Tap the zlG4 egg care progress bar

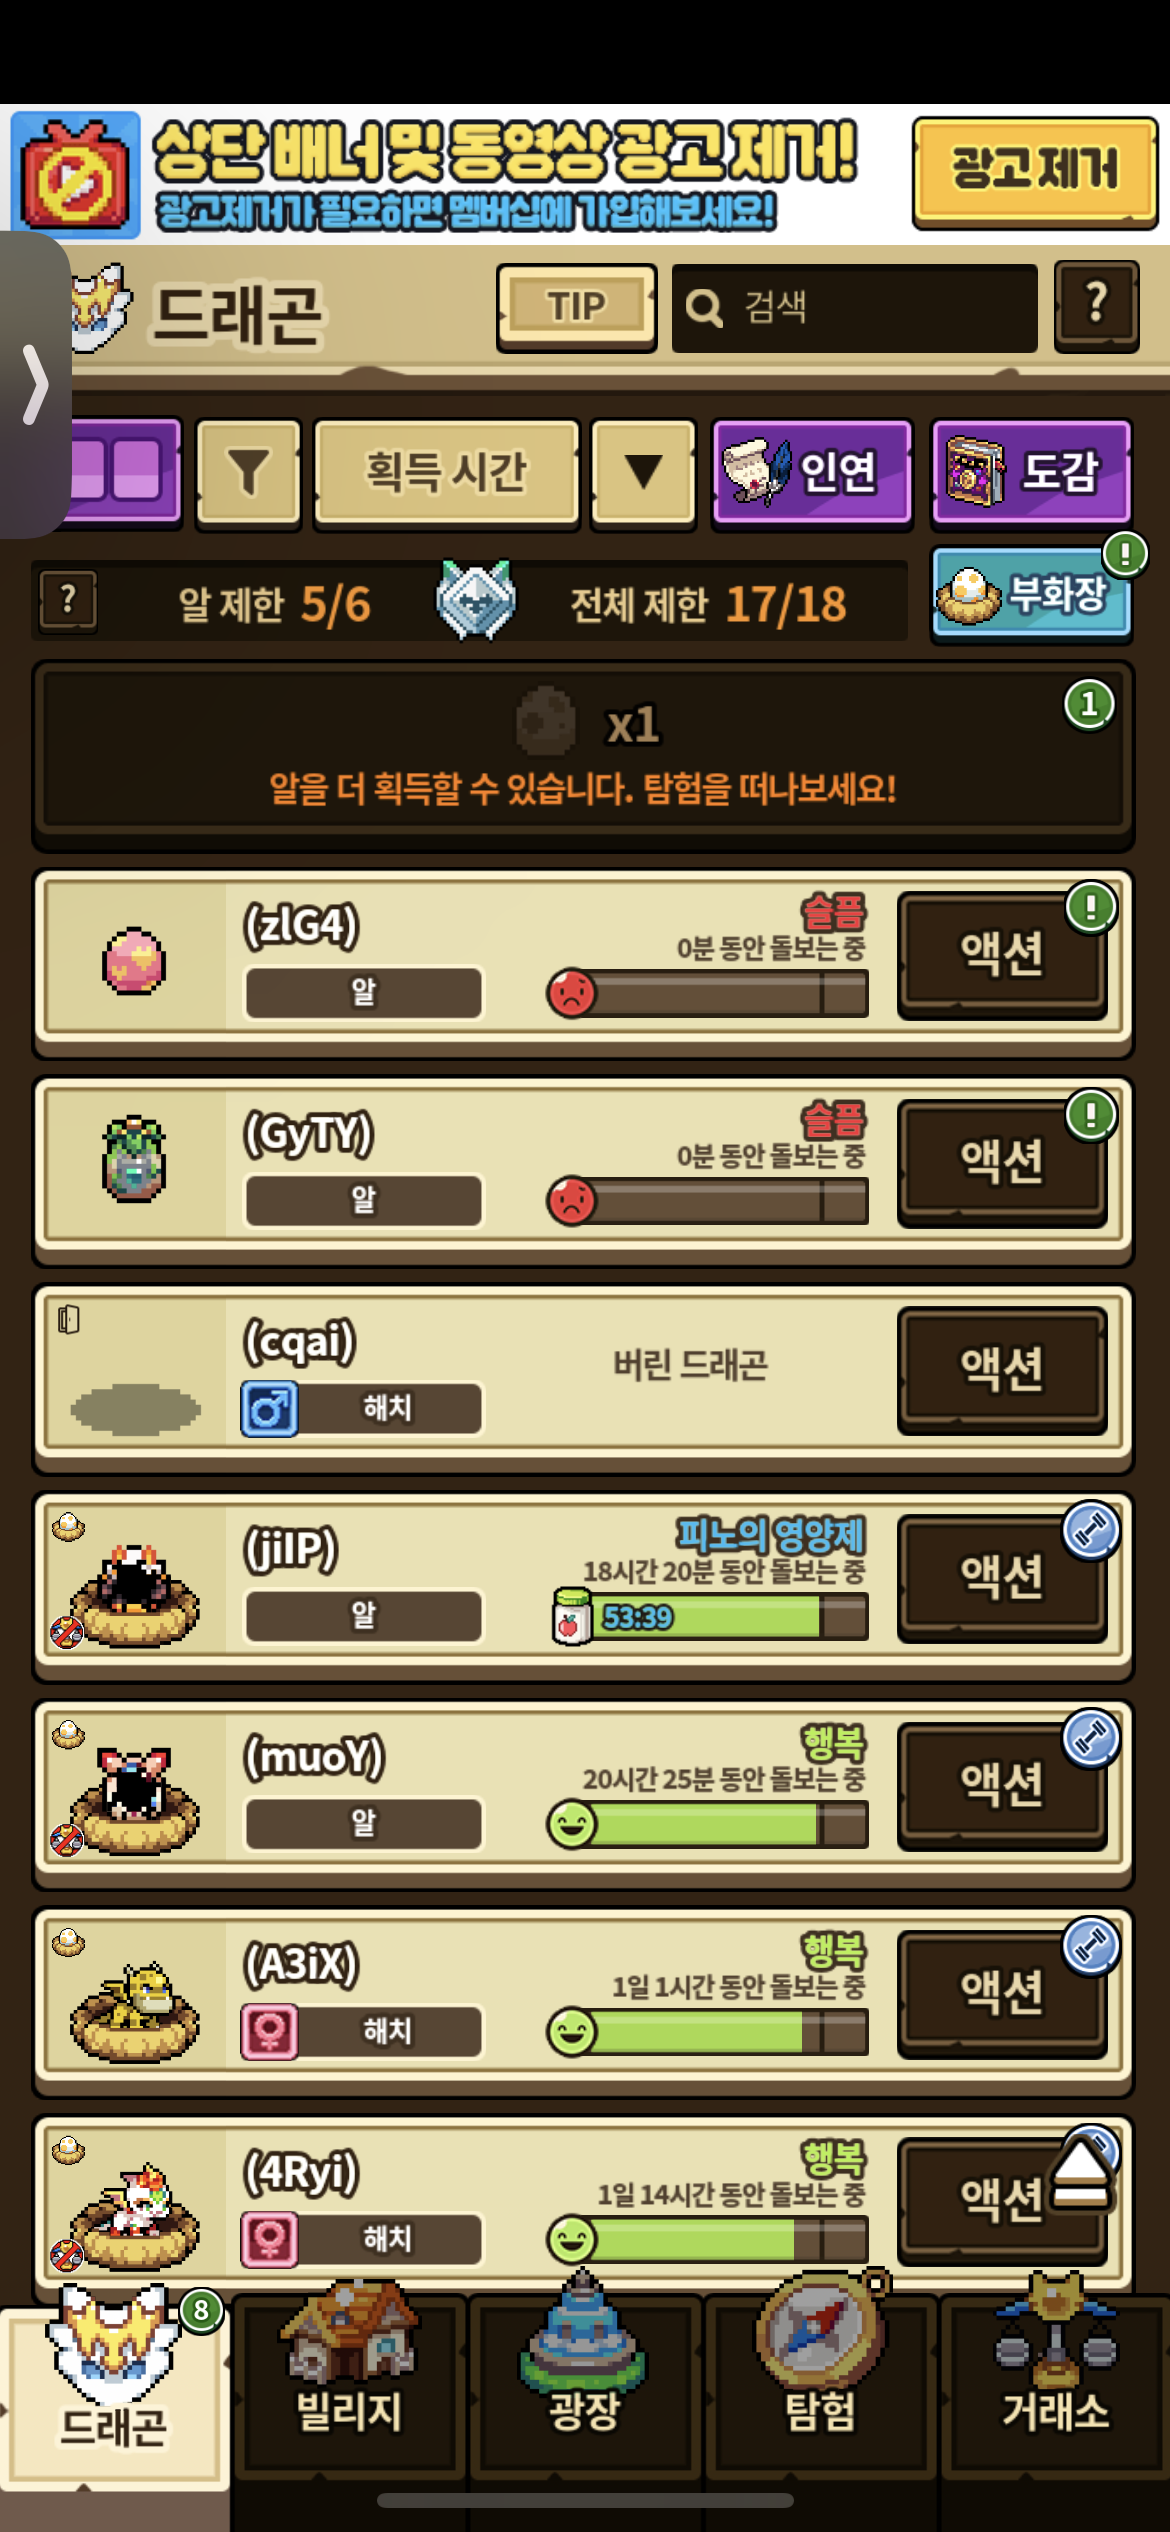(x=708, y=994)
